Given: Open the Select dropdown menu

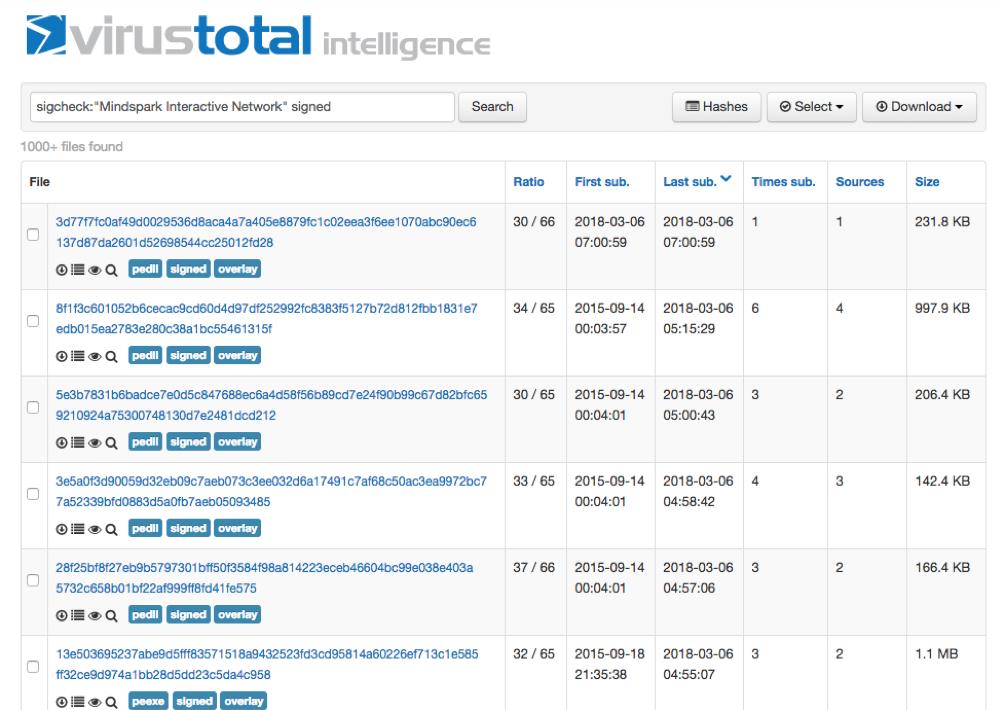Looking at the screenshot, I should [x=811, y=107].
